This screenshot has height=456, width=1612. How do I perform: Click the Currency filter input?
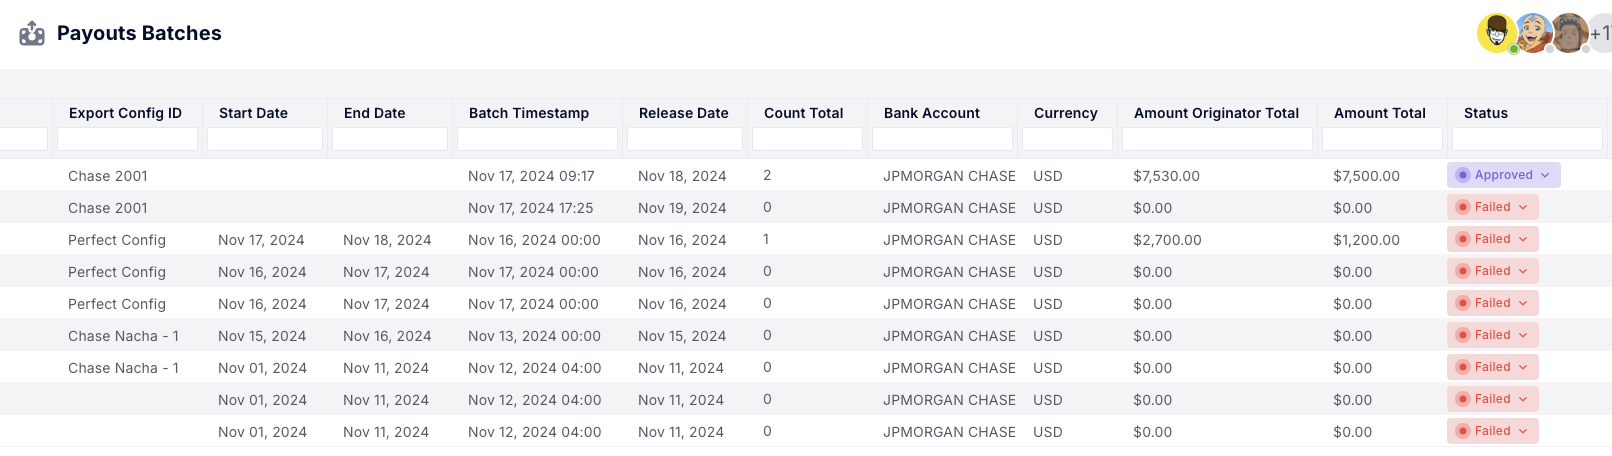(1067, 139)
